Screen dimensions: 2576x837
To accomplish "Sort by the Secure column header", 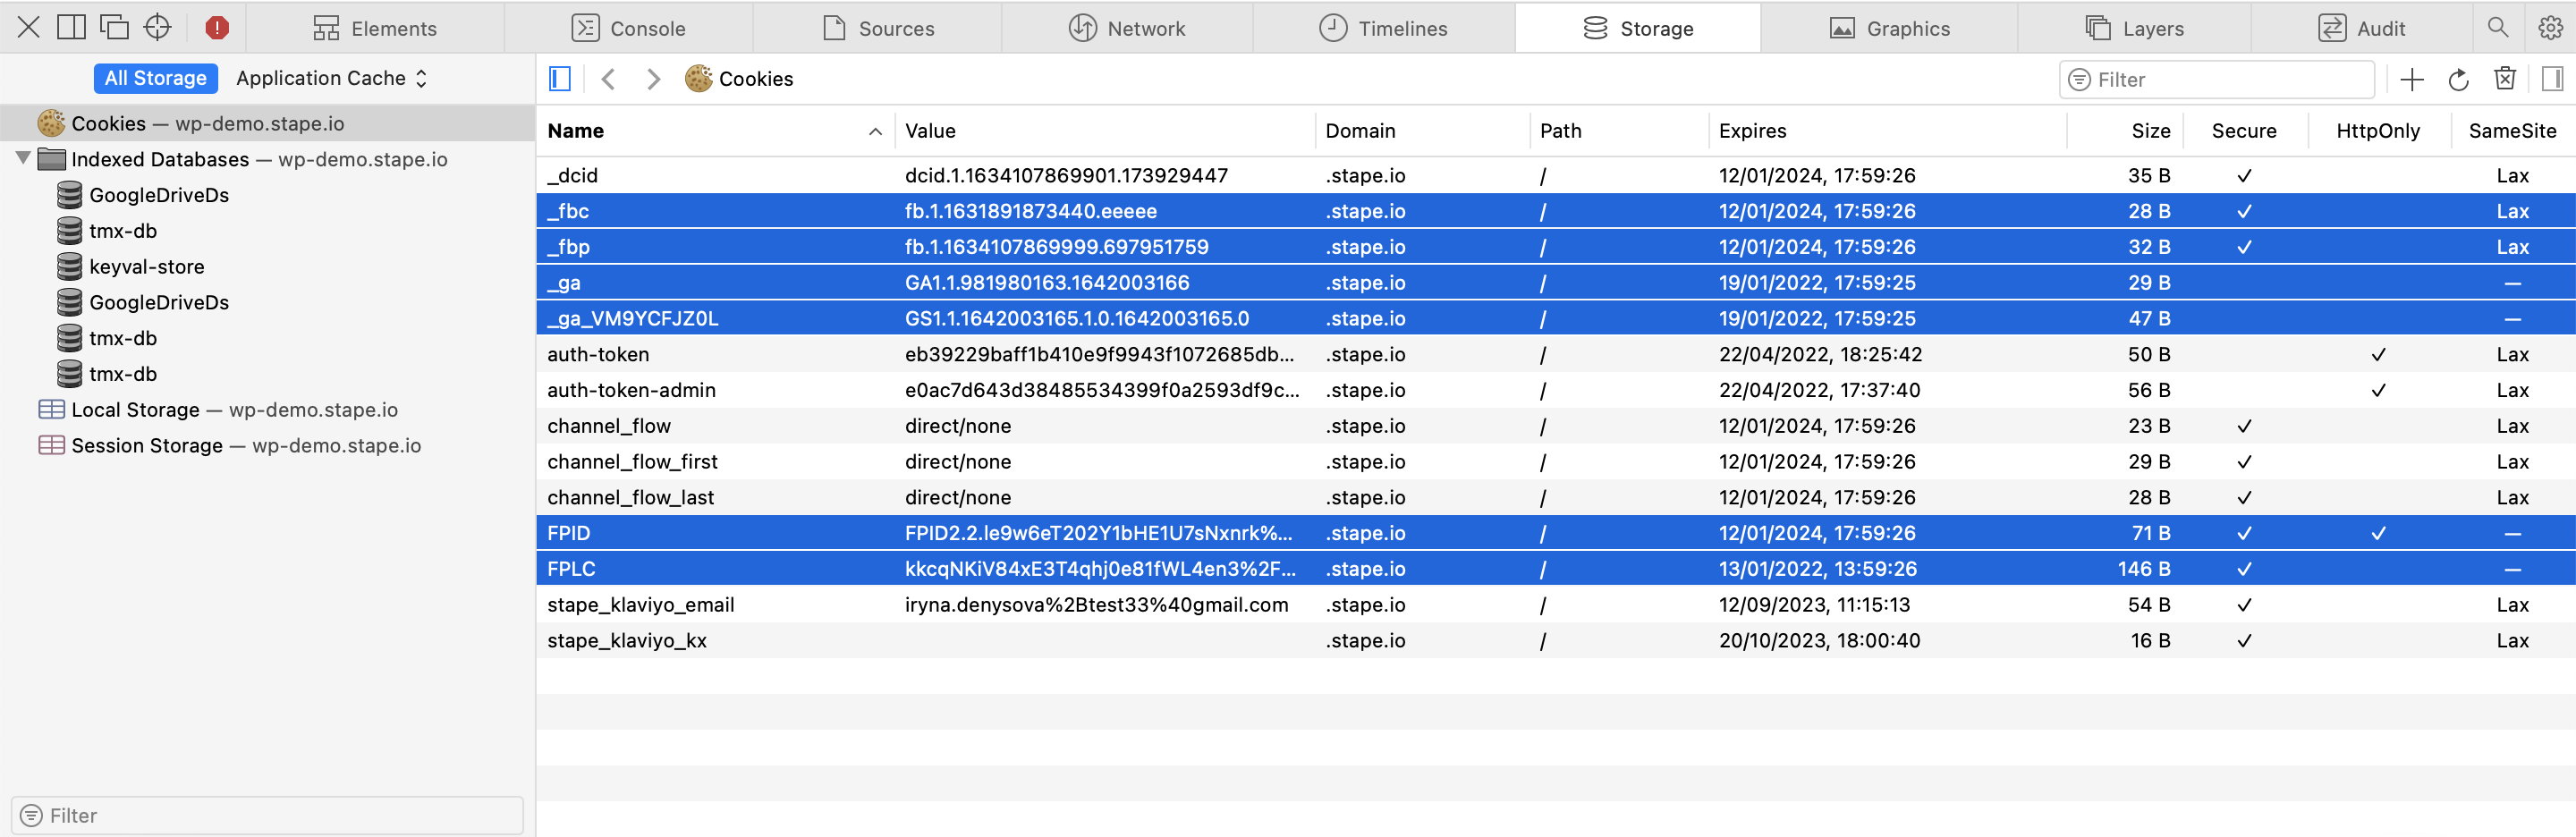I will [x=2243, y=130].
